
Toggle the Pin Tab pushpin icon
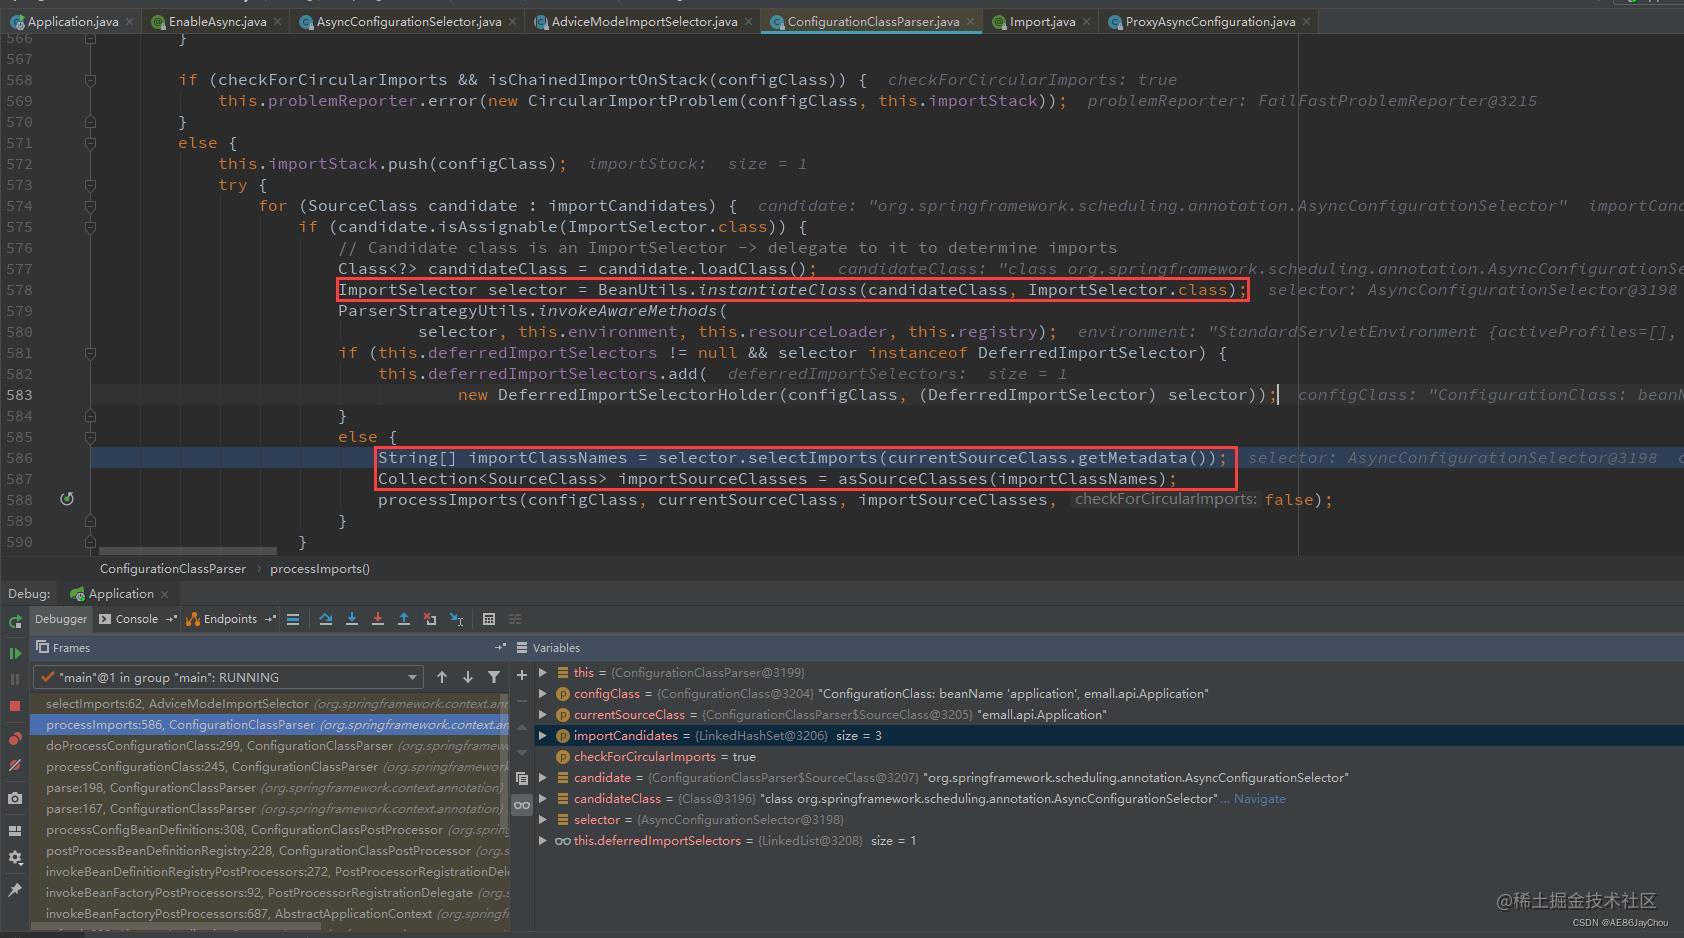coord(15,889)
